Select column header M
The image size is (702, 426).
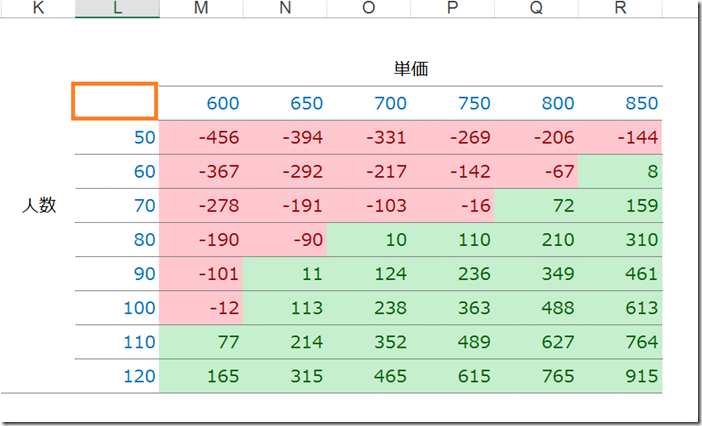coord(201,9)
